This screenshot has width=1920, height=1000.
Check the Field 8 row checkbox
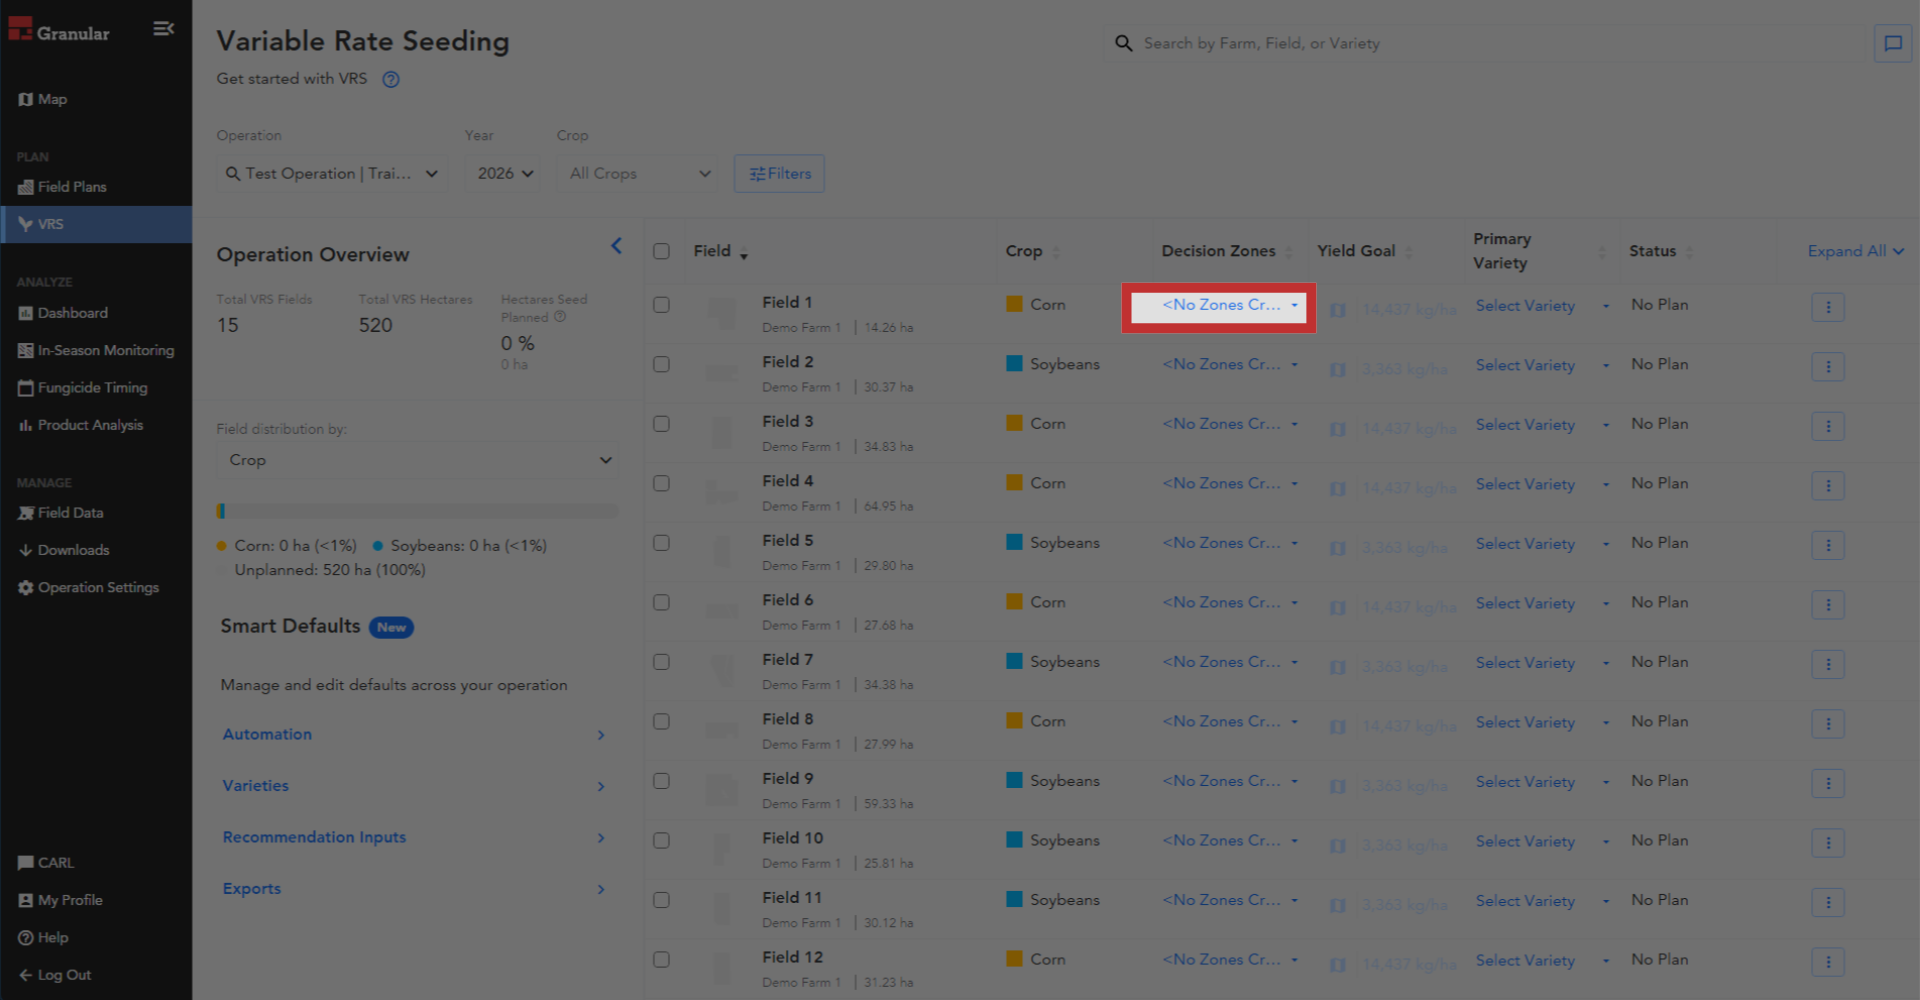661,722
